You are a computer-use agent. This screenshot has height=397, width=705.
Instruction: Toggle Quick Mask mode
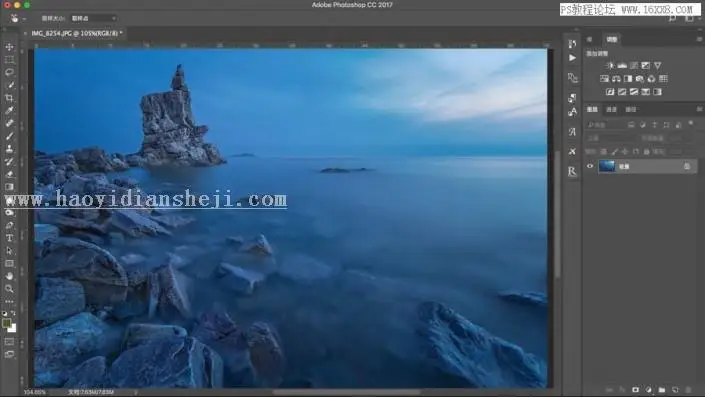pos(9,342)
